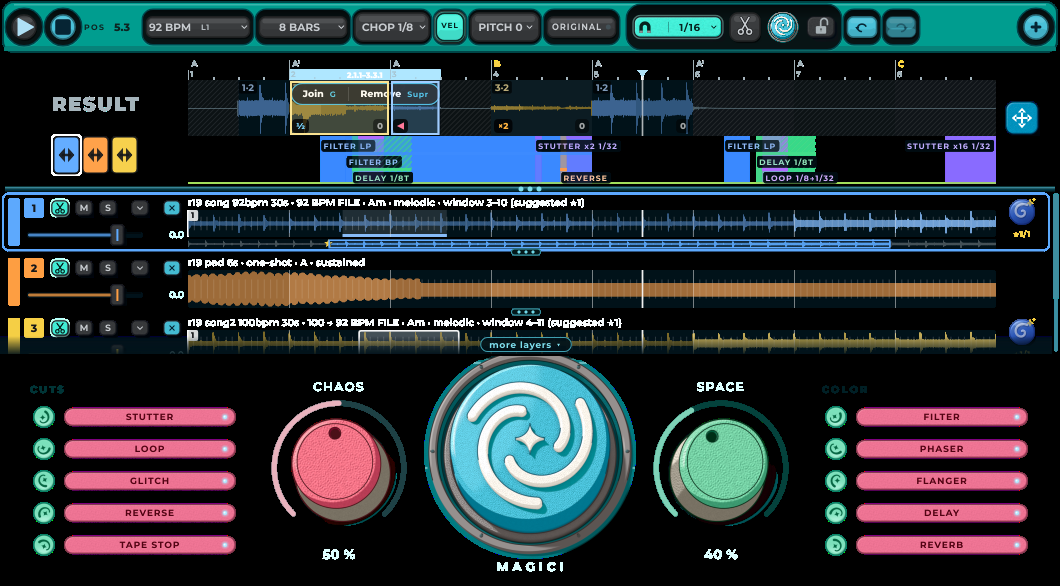This screenshot has height=586, width=1060.
Task: Click the red CHAOS knob
Action: click(x=336, y=462)
